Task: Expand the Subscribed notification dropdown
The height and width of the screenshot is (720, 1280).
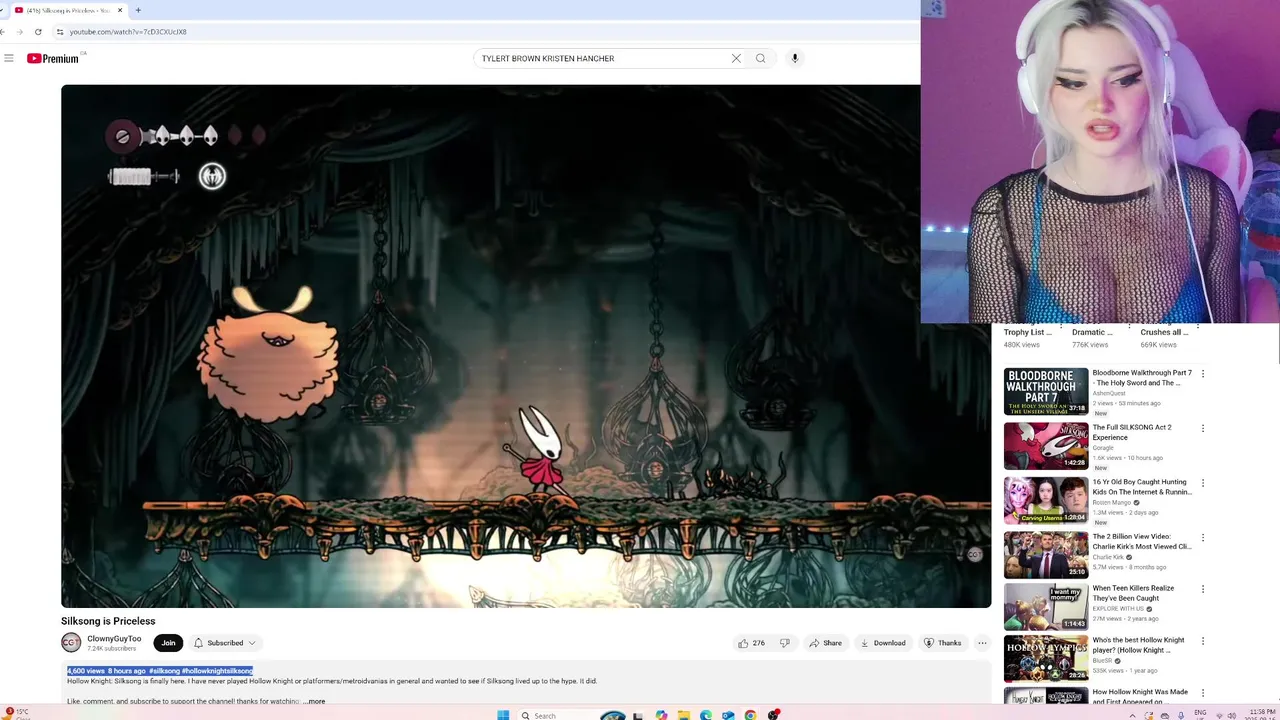Action: (x=225, y=643)
